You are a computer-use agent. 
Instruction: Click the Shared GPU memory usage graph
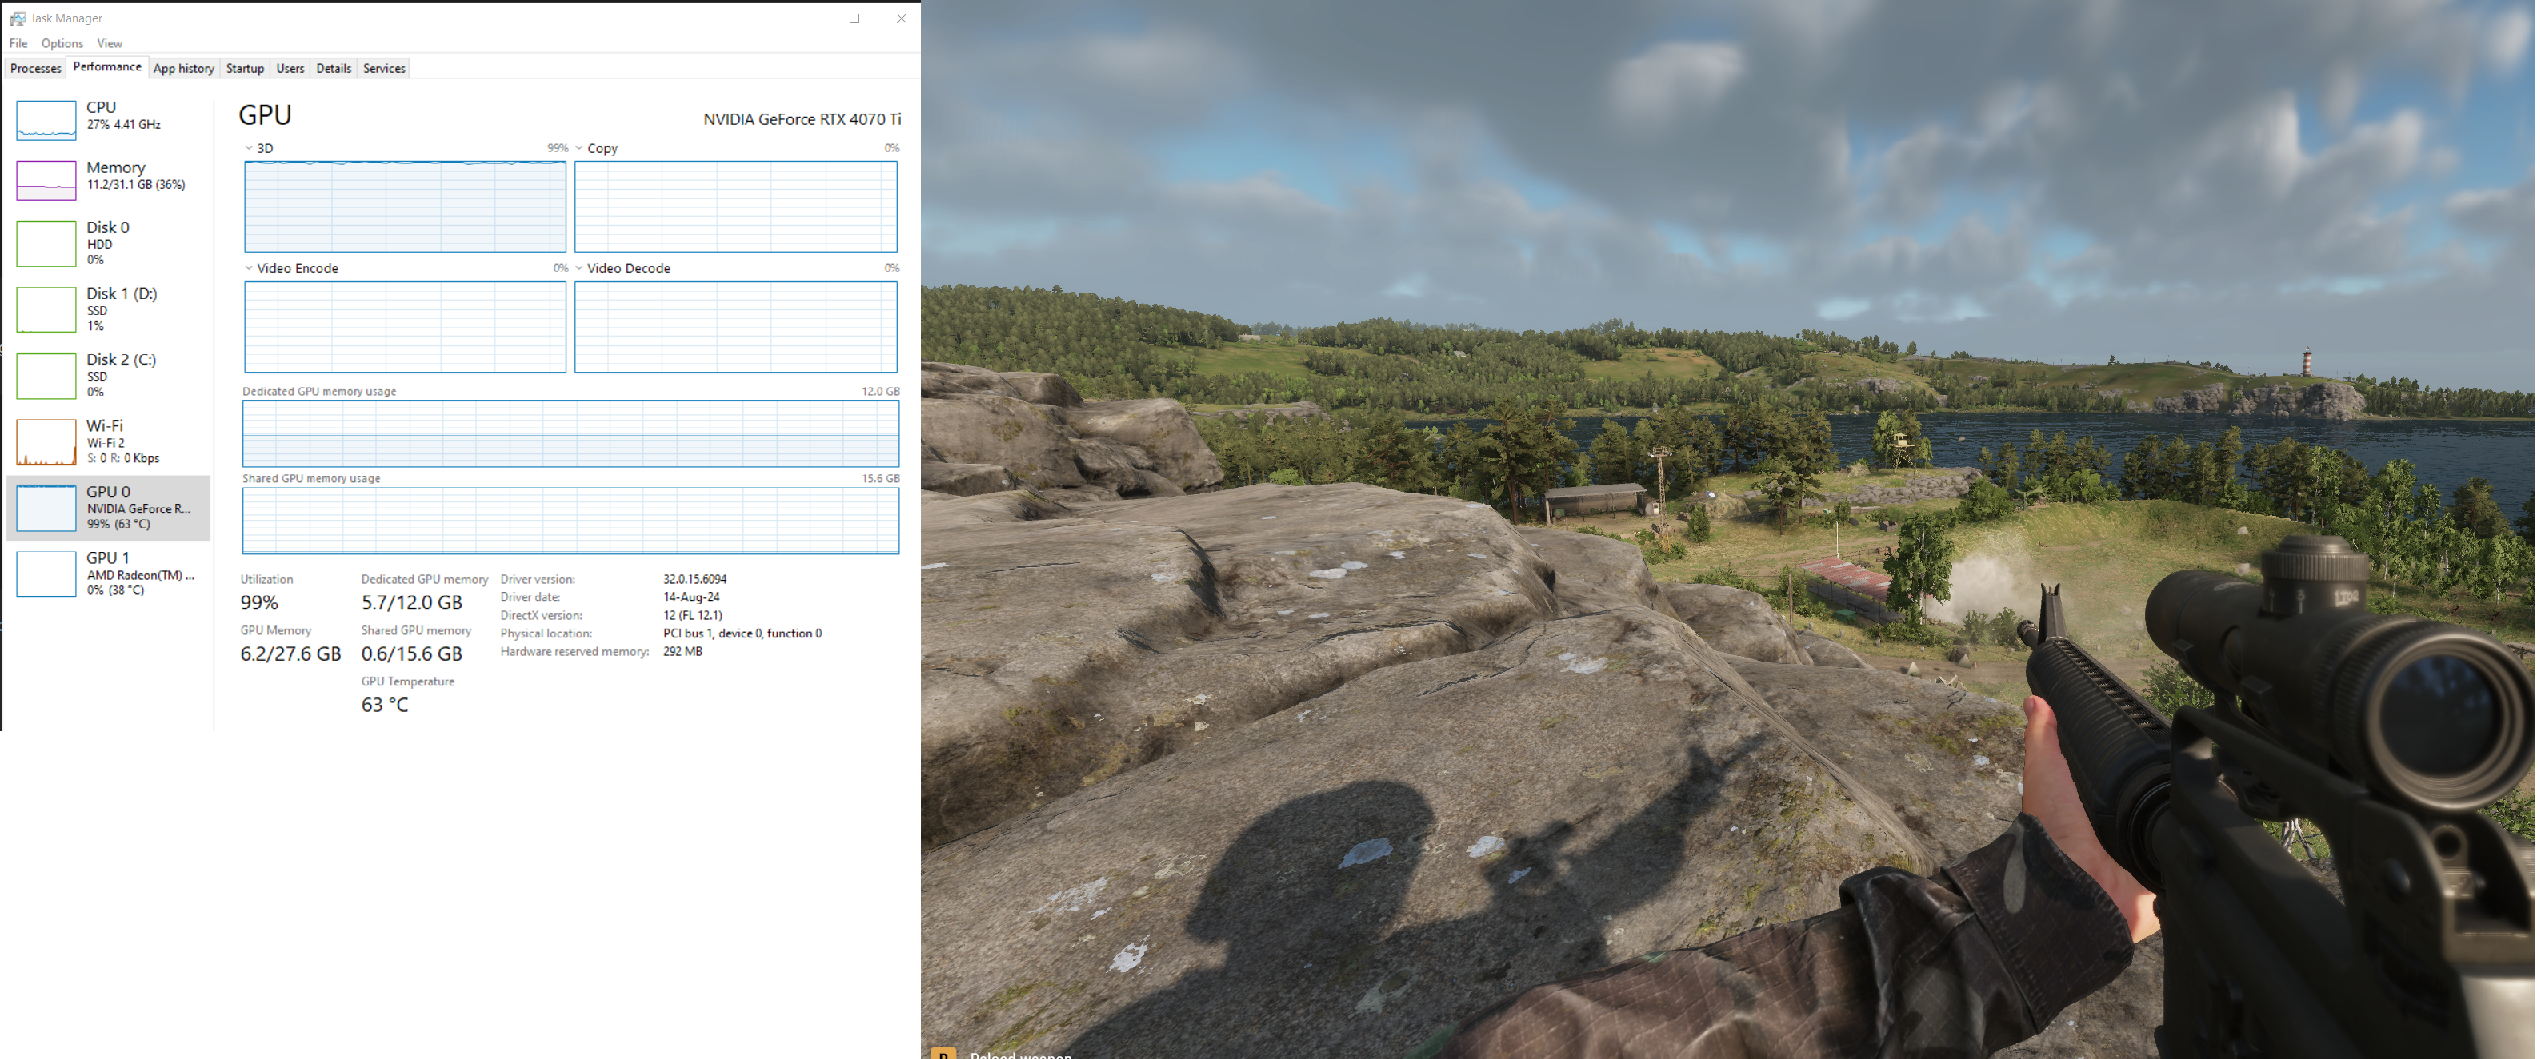[x=570, y=520]
